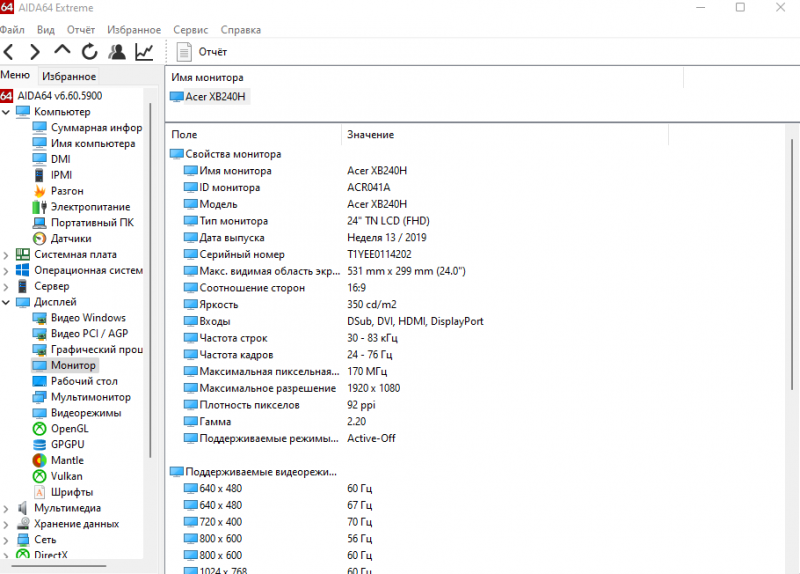This screenshot has height=574, width=800.
Task: Open the Рабочий стол item
Action: click(x=75, y=381)
